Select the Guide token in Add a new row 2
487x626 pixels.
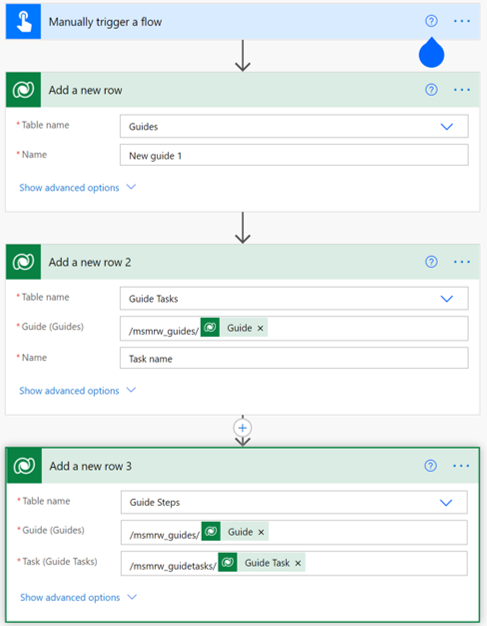234,328
